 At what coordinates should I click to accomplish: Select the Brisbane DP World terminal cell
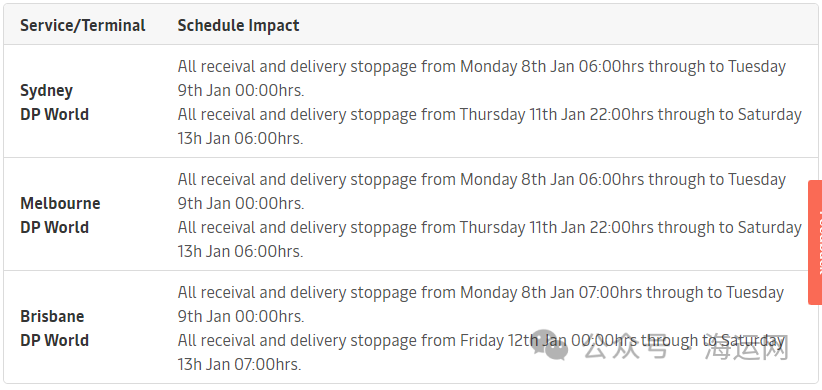tap(55, 328)
